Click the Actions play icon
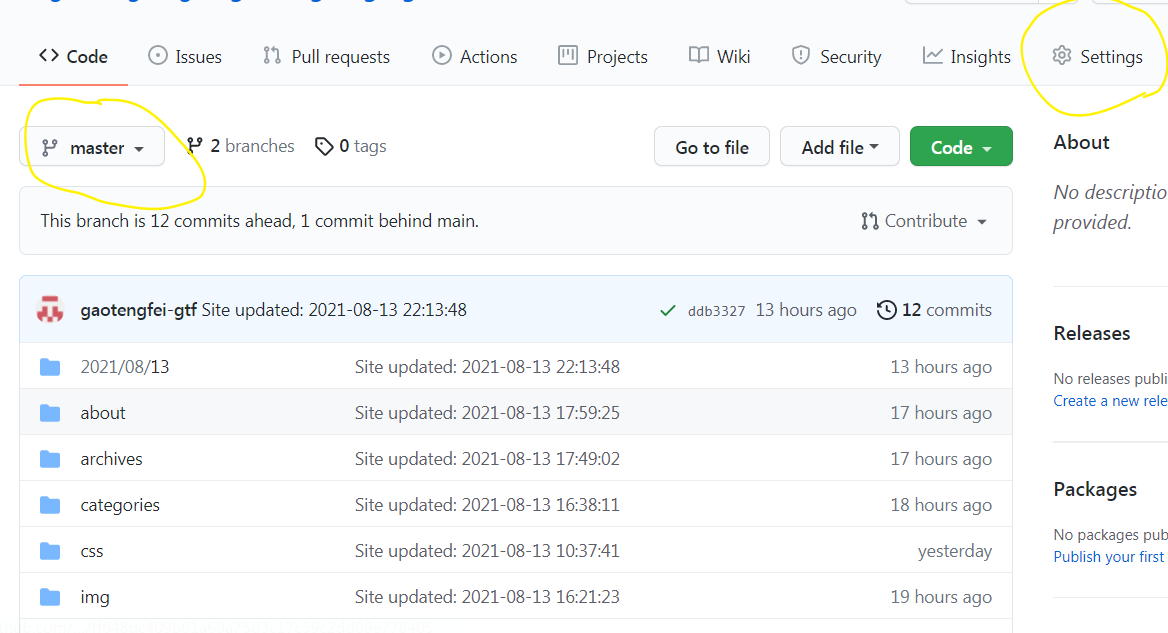Image resolution: width=1168 pixels, height=633 pixels. (442, 56)
